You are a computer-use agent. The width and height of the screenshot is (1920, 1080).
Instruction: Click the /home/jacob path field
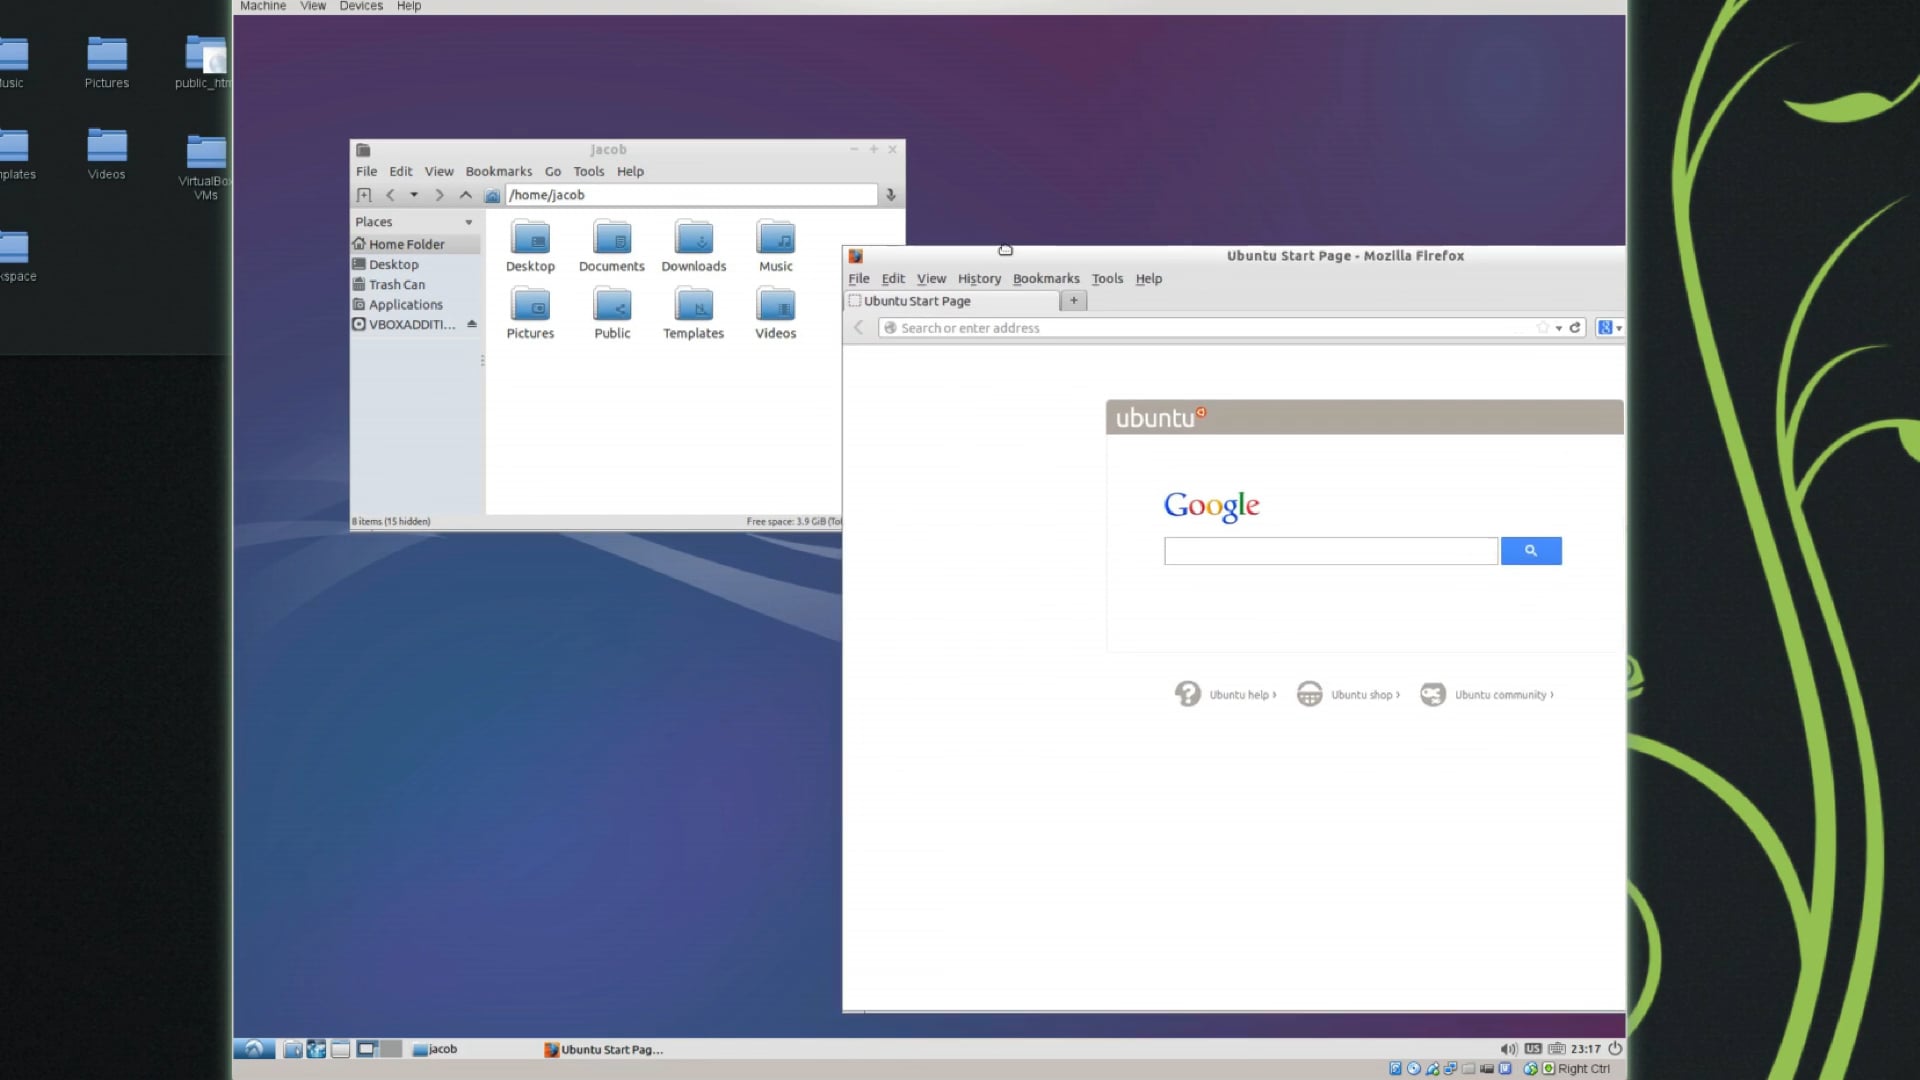pyautogui.click(x=691, y=195)
